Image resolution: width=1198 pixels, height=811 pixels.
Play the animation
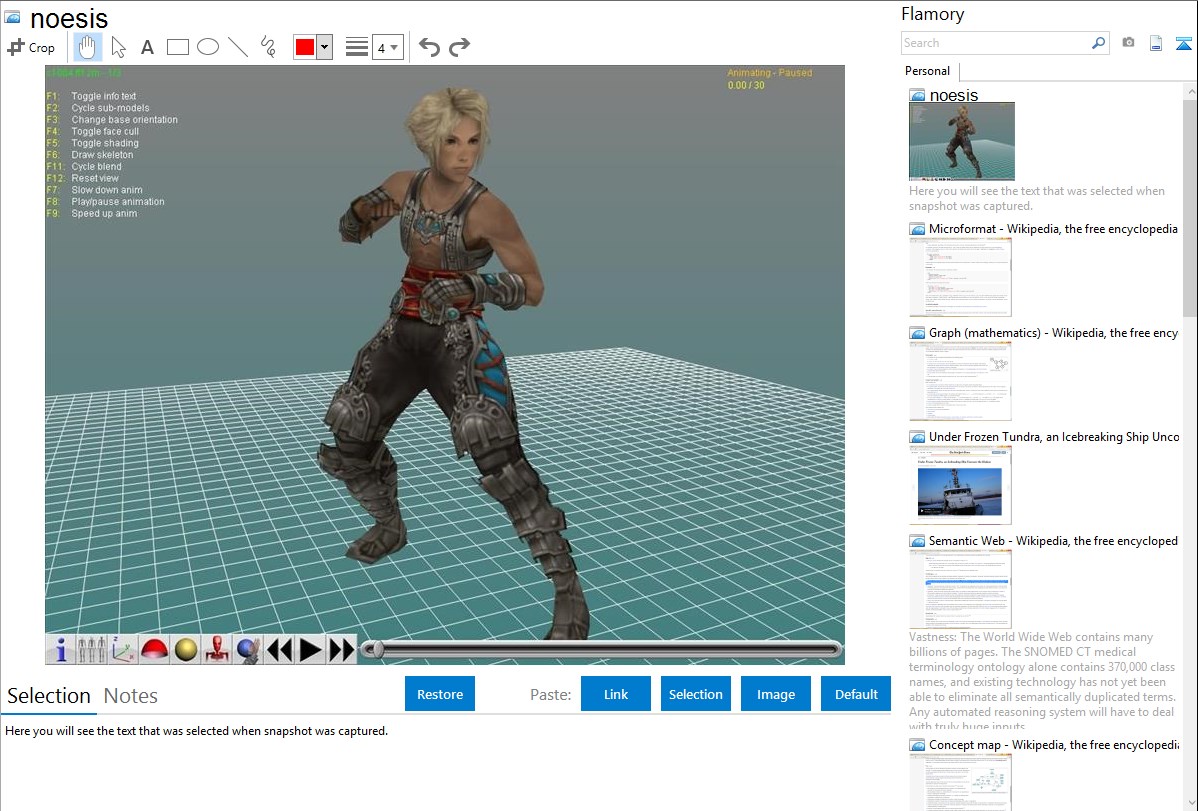pos(310,650)
